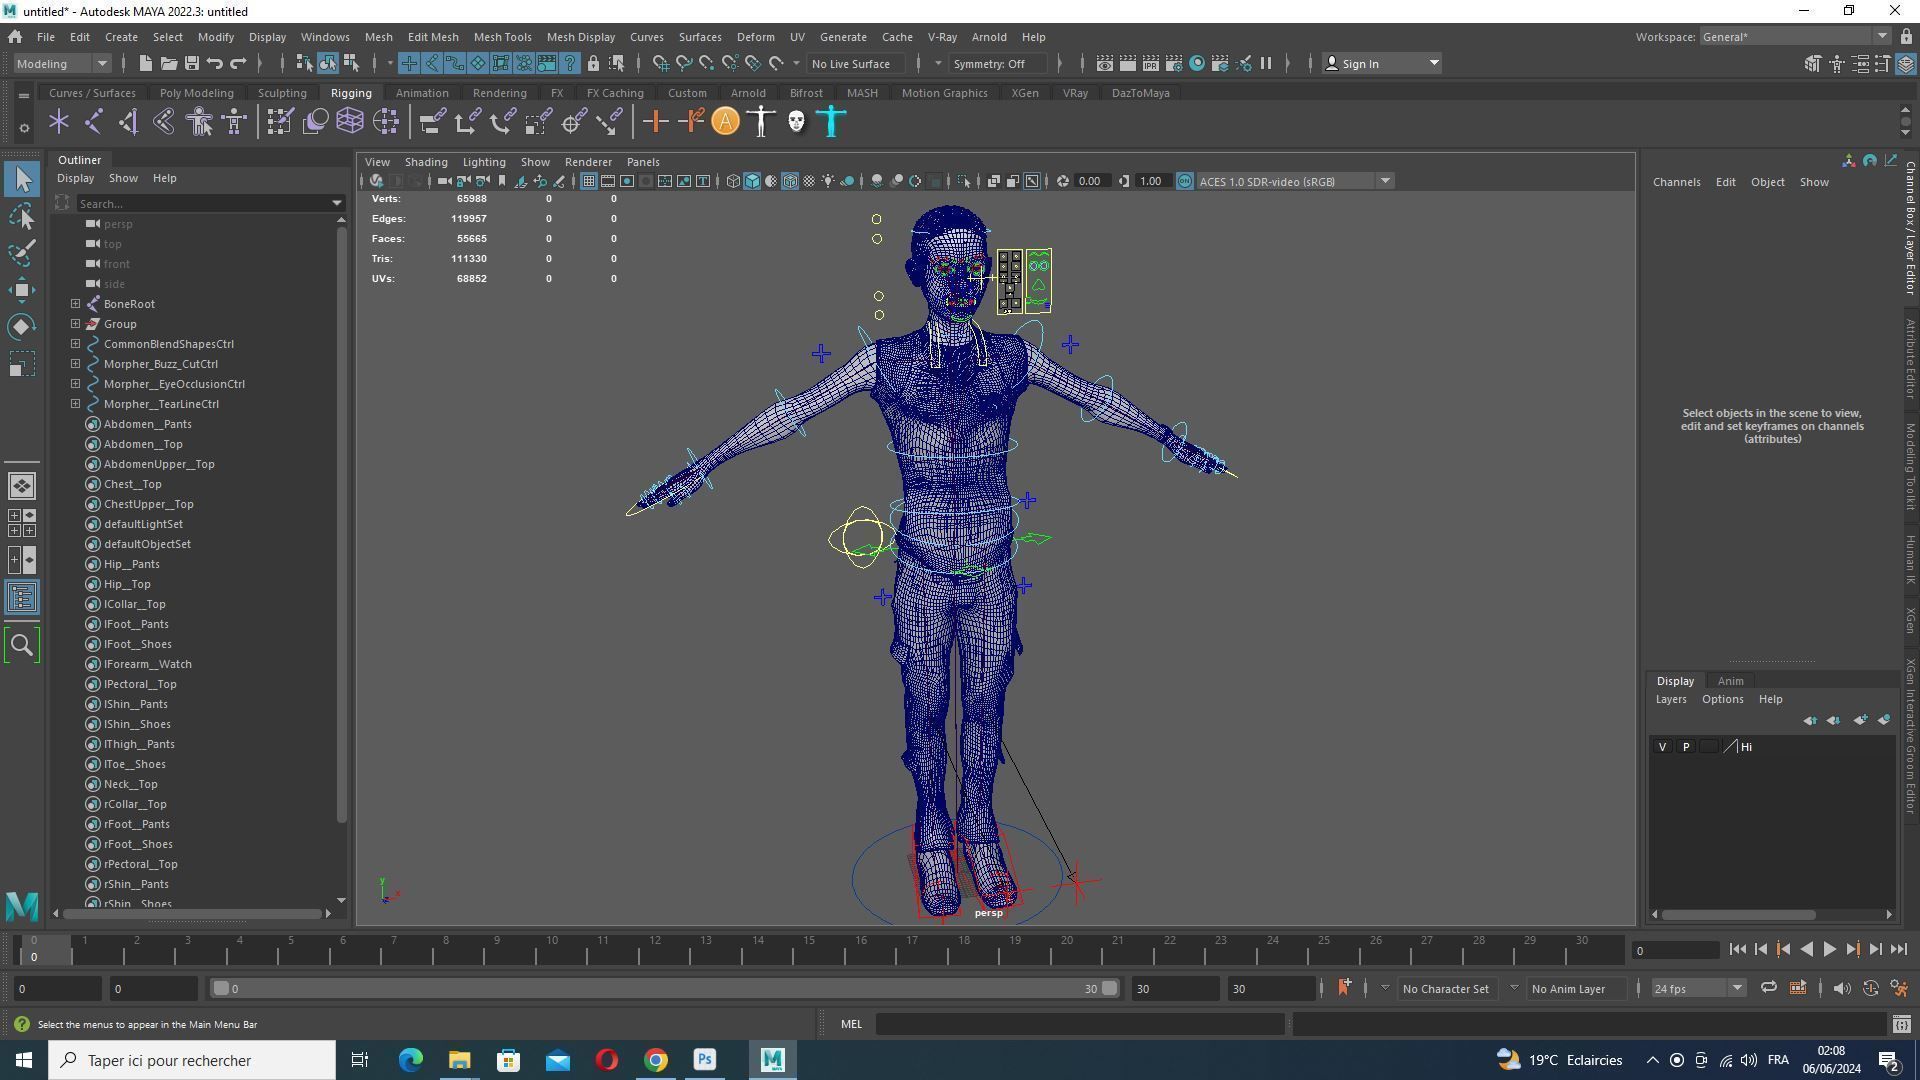The height and width of the screenshot is (1080, 1920).
Task: Click the Symmetry: Off field
Action: (999, 64)
